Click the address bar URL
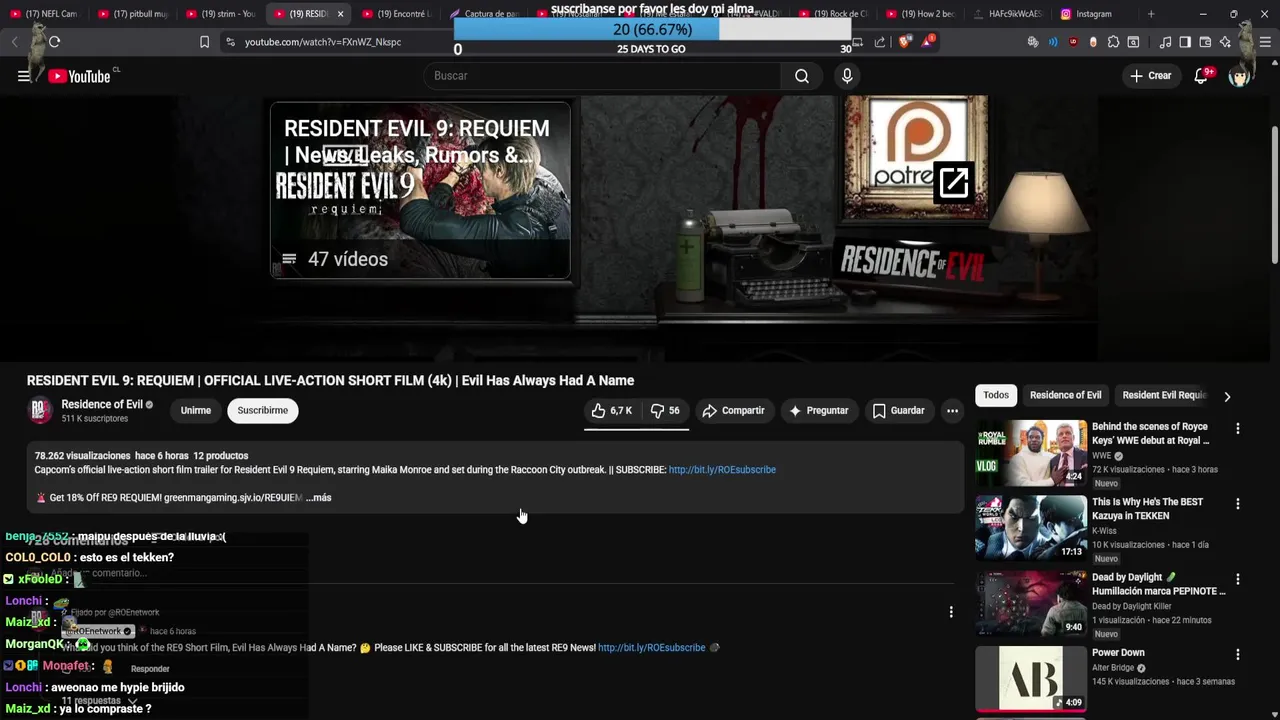This screenshot has width=1280, height=720. (x=323, y=42)
